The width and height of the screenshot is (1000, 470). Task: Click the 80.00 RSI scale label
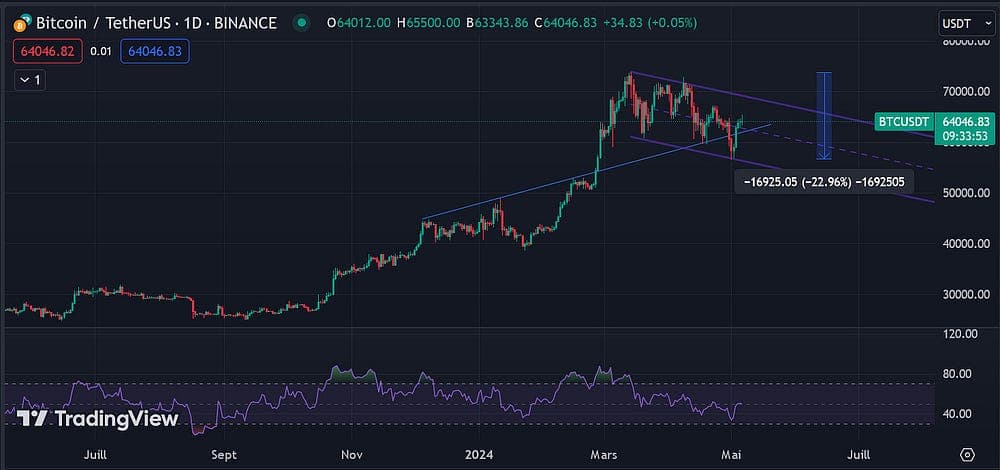click(x=957, y=374)
